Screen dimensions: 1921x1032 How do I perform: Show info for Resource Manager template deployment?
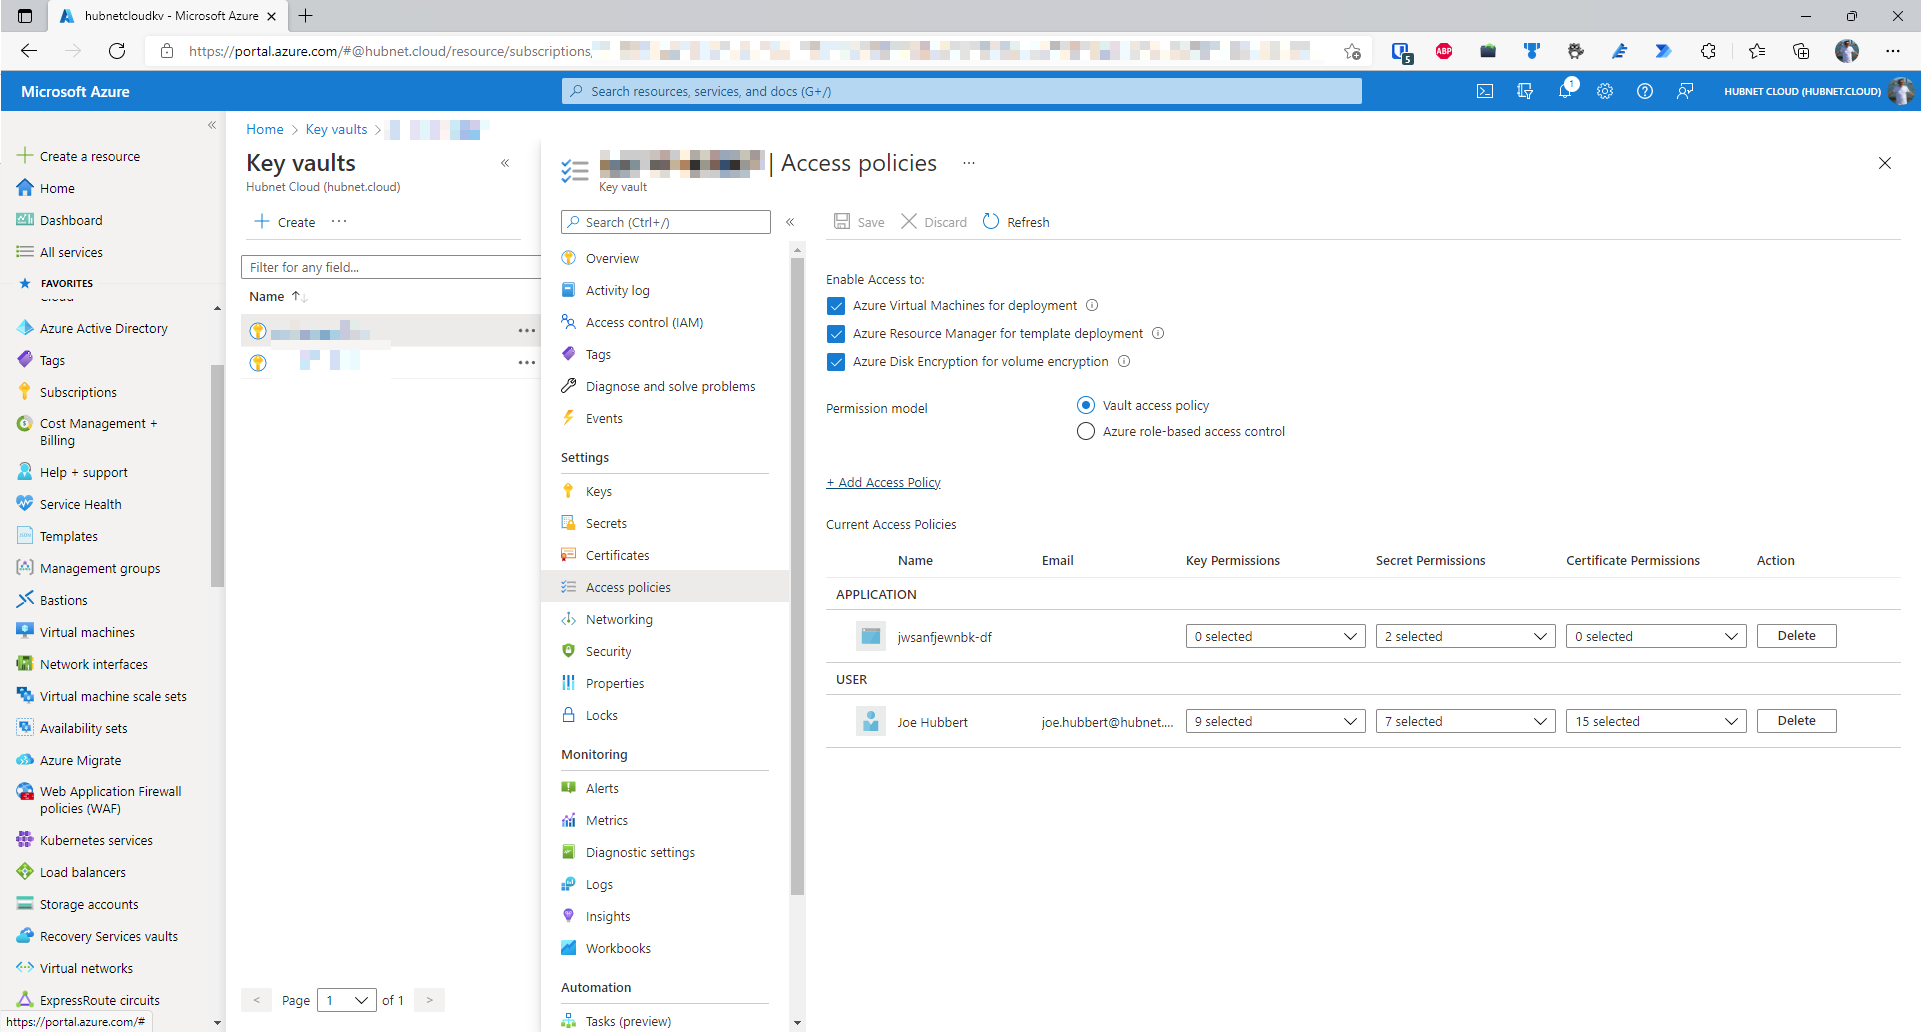[x=1158, y=333]
